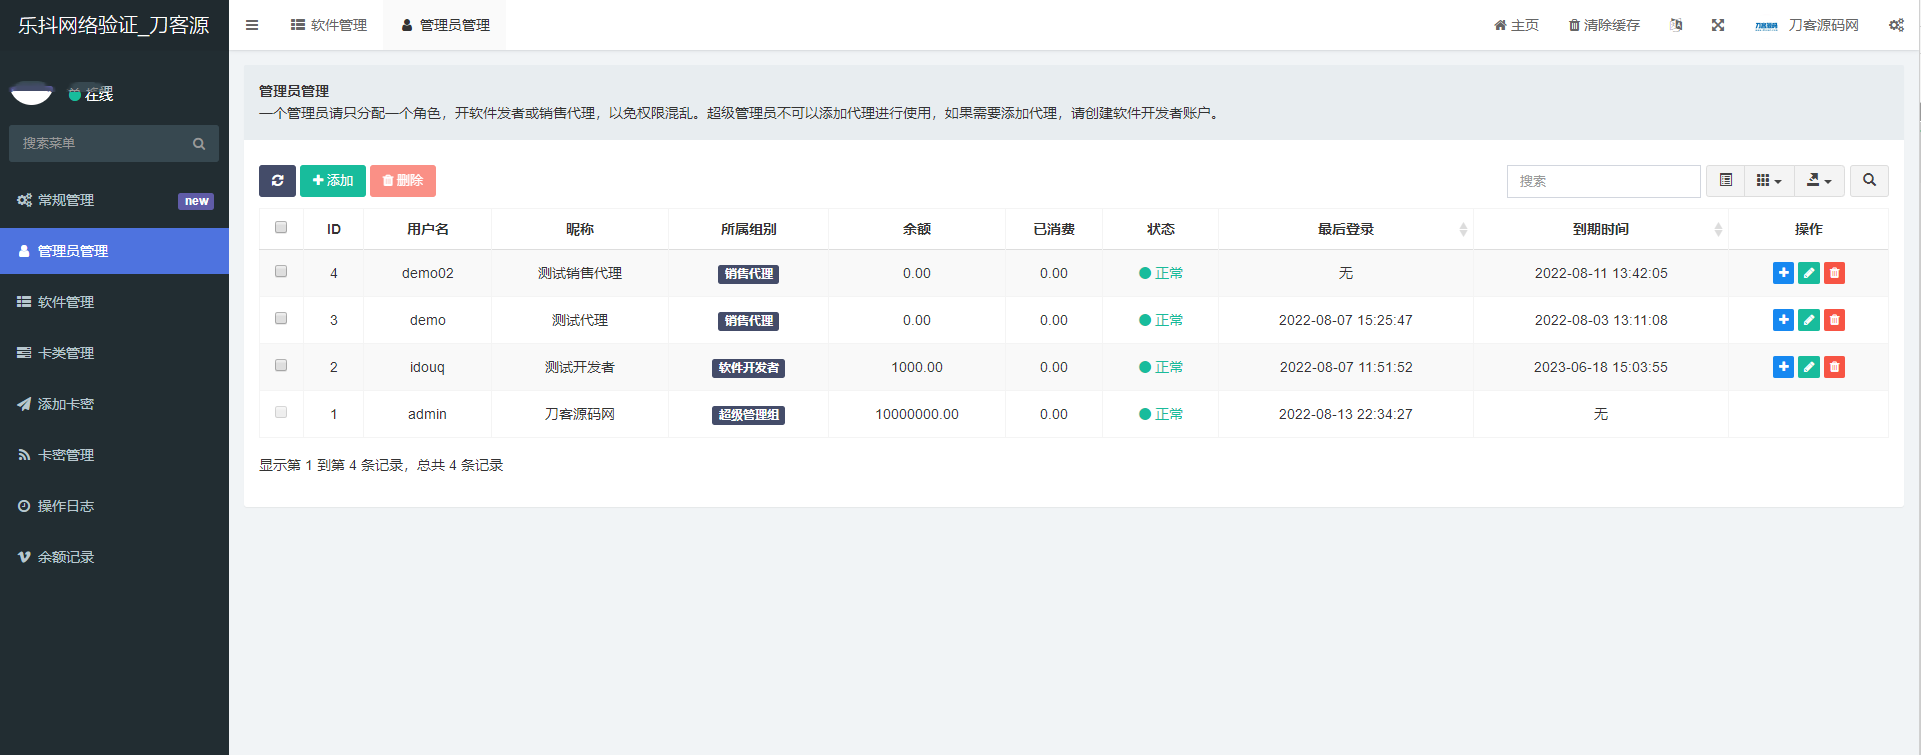Click the 乐抖网络验证 logo title
1921x755 pixels.
click(x=114, y=25)
